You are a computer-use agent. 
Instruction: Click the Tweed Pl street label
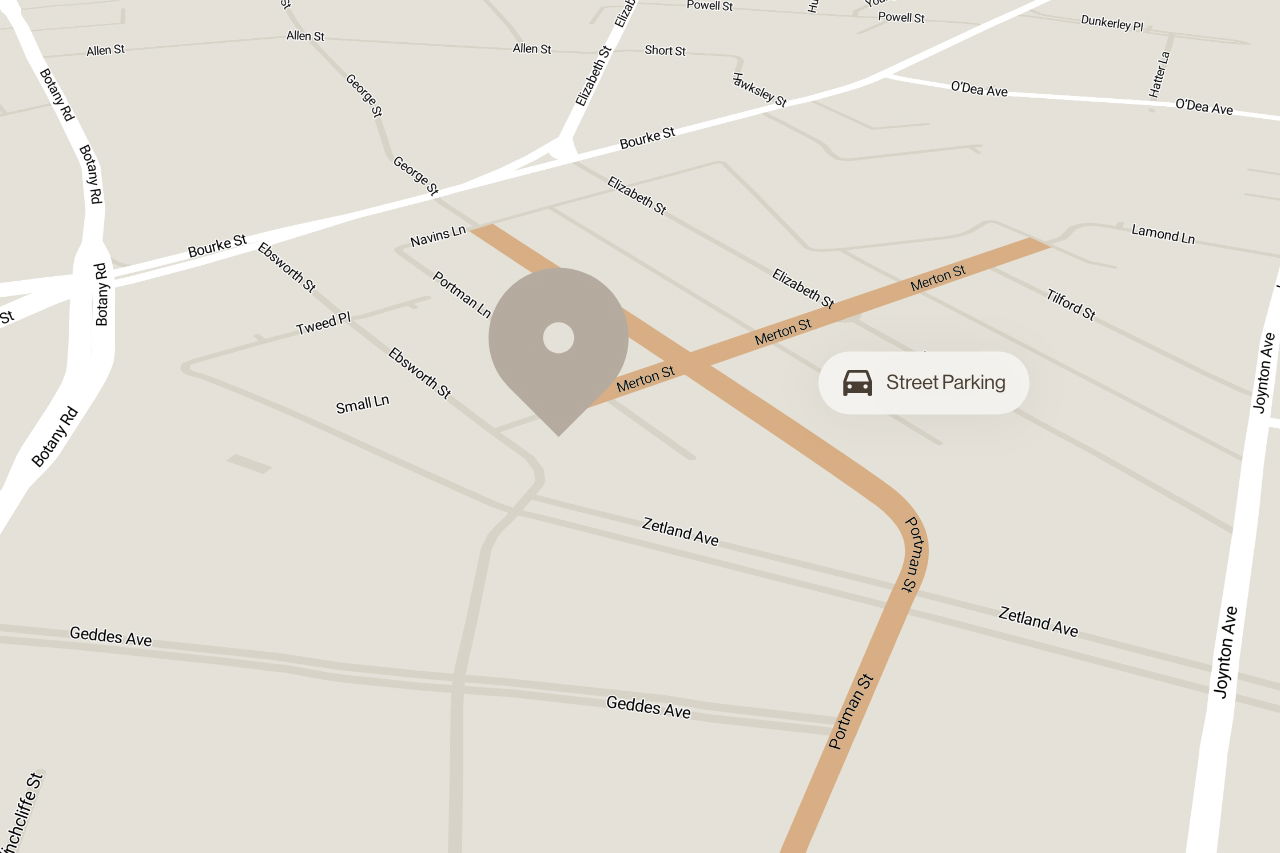[323, 323]
